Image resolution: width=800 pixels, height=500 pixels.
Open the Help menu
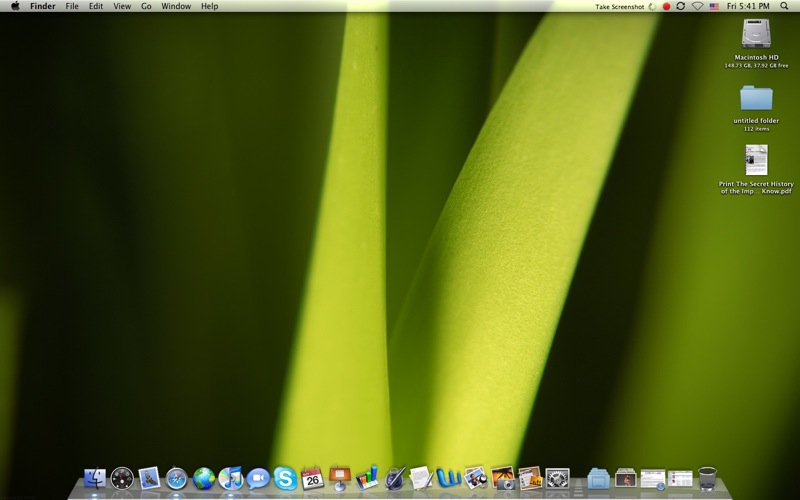pyautogui.click(x=210, y=6)
